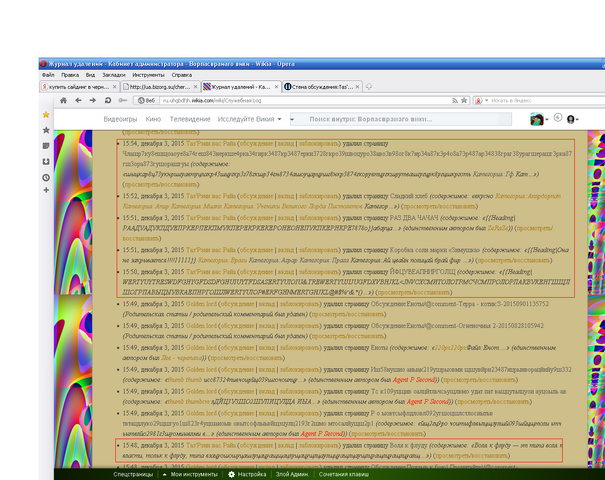This screenshot has height=480, width=605.
Task: Open the Закладки menu
Action: tap(114, 75)
